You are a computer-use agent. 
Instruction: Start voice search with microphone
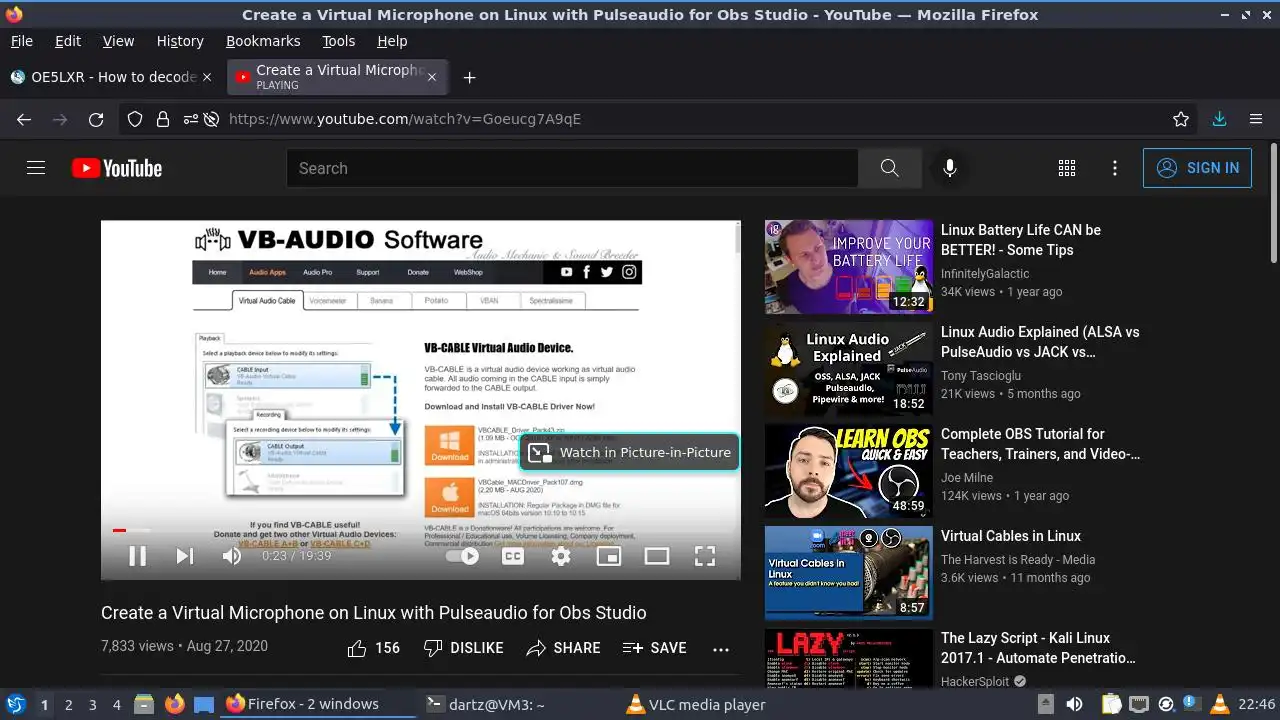[x=950, y=168]
